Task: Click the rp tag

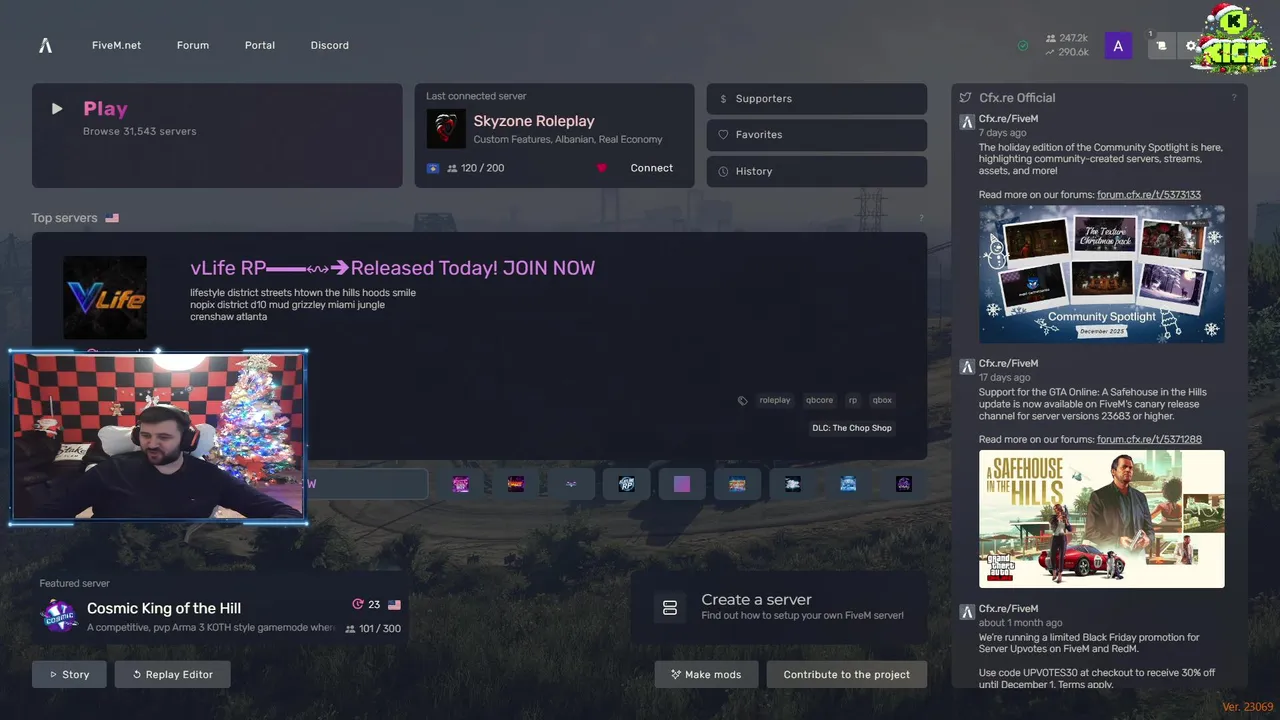Action: click(853, 400)
